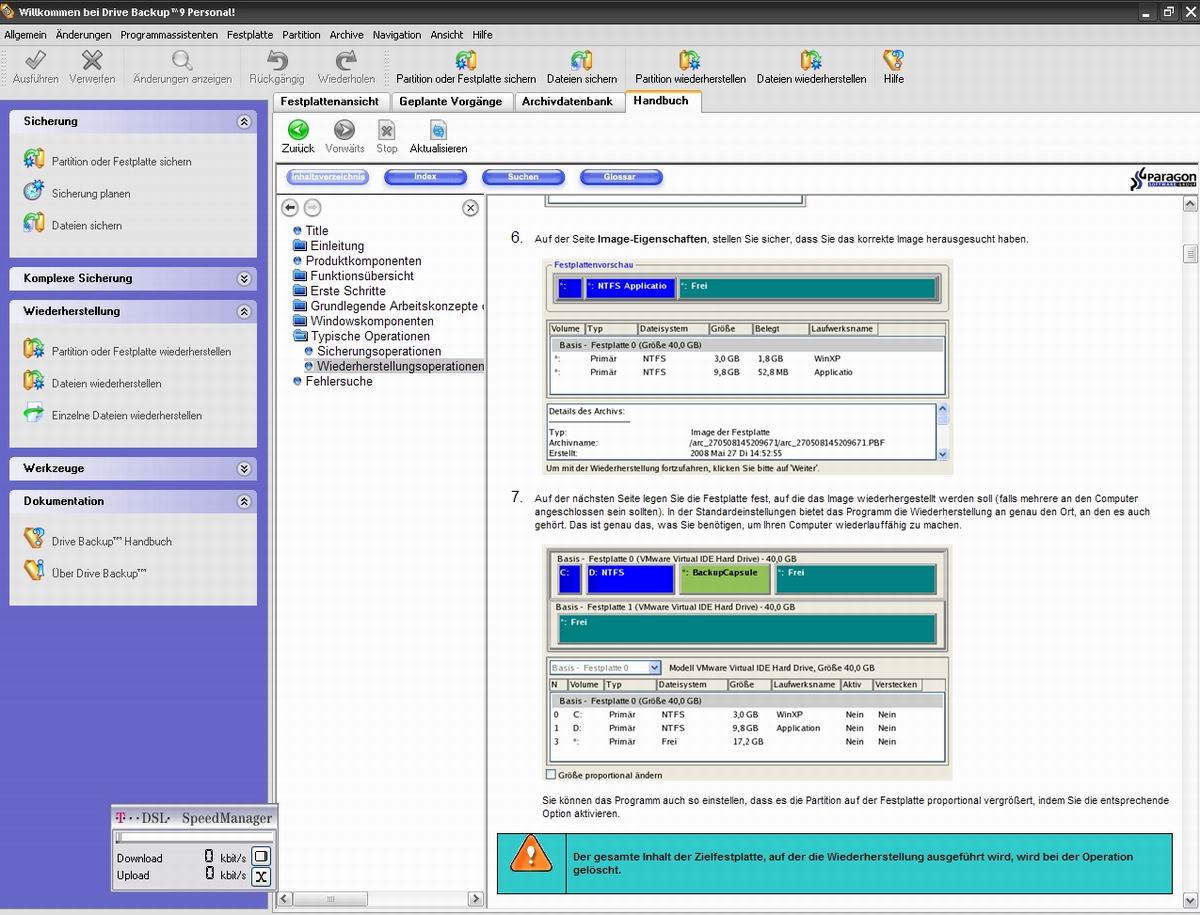1200x915 pixels.
Task: Collapse the Wiederherstellung panel
Action: pyautogui.click(x=244, y=311)
